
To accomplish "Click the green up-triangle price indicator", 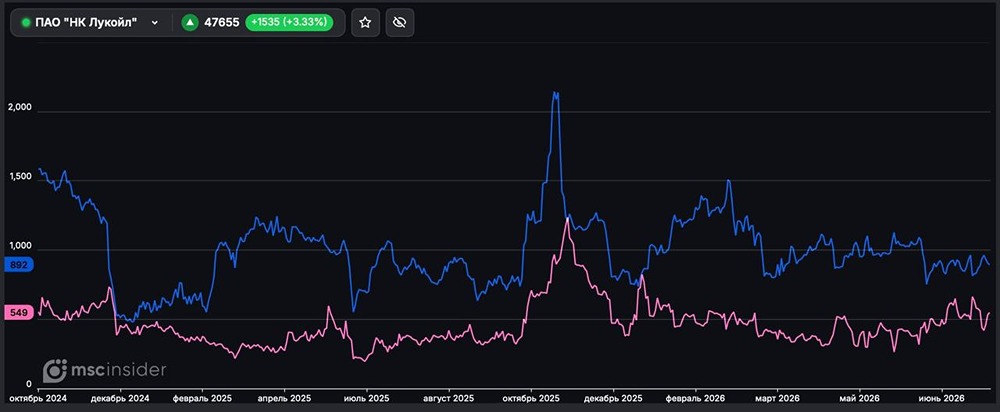I will [189, 23].
